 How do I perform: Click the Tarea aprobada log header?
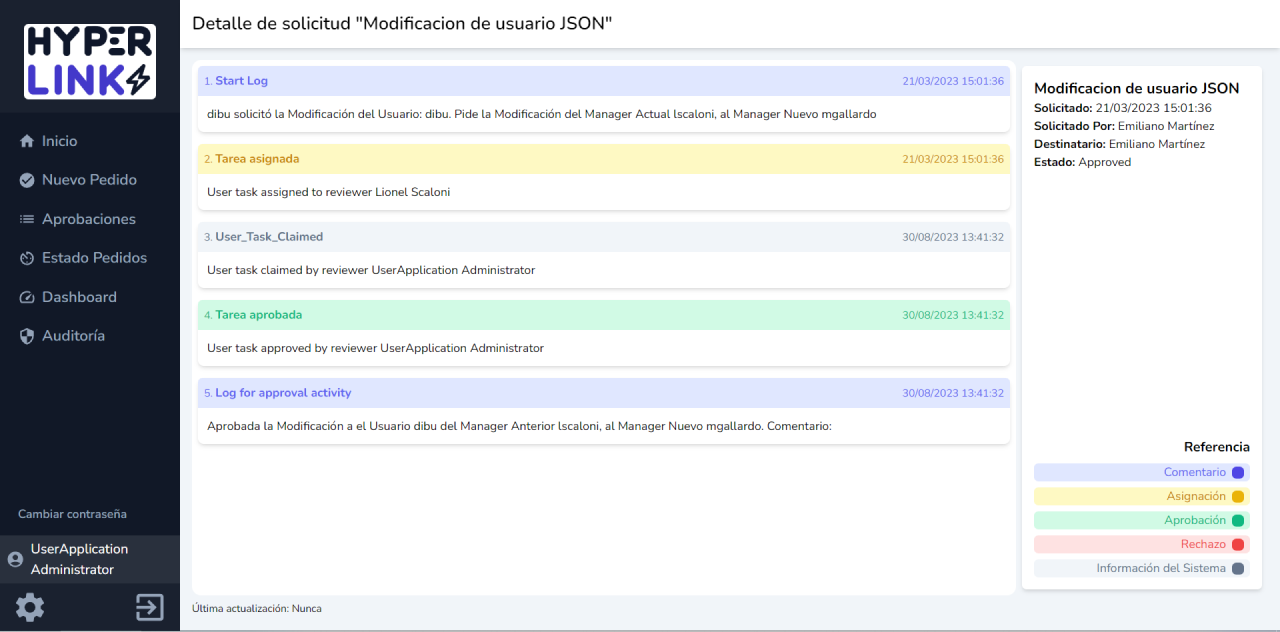click(603, 315)
